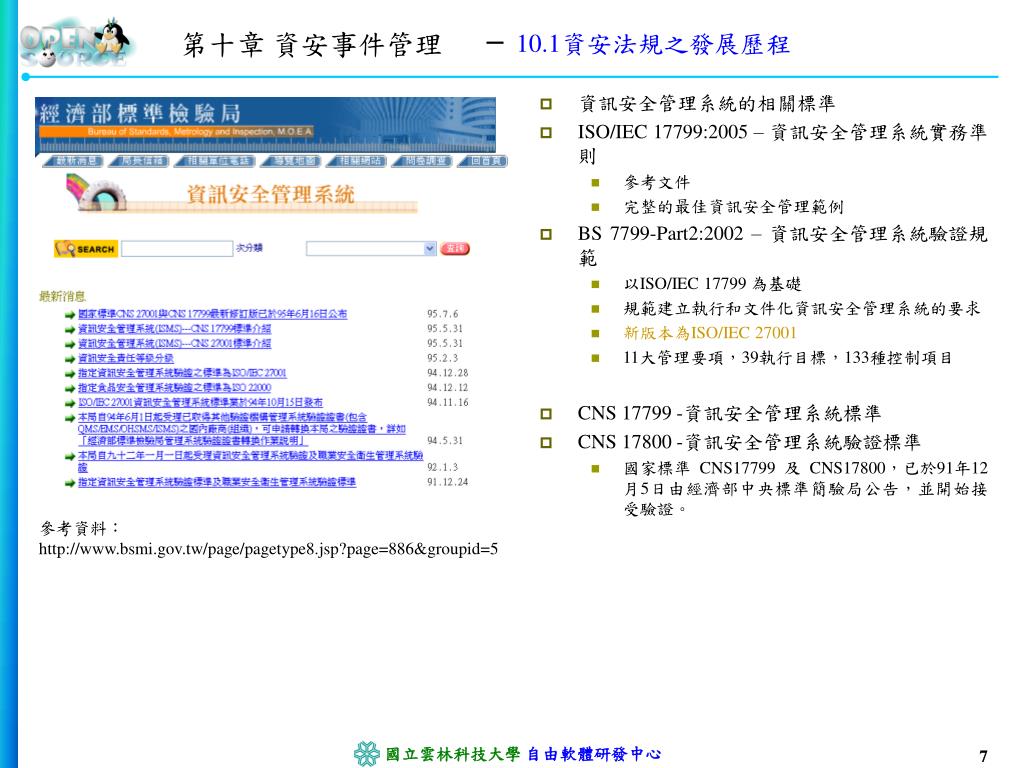Open the 資訊安全責任等級分級 link
The width and height of the screenshot is (1024, 768).
[x=125, y=359]
